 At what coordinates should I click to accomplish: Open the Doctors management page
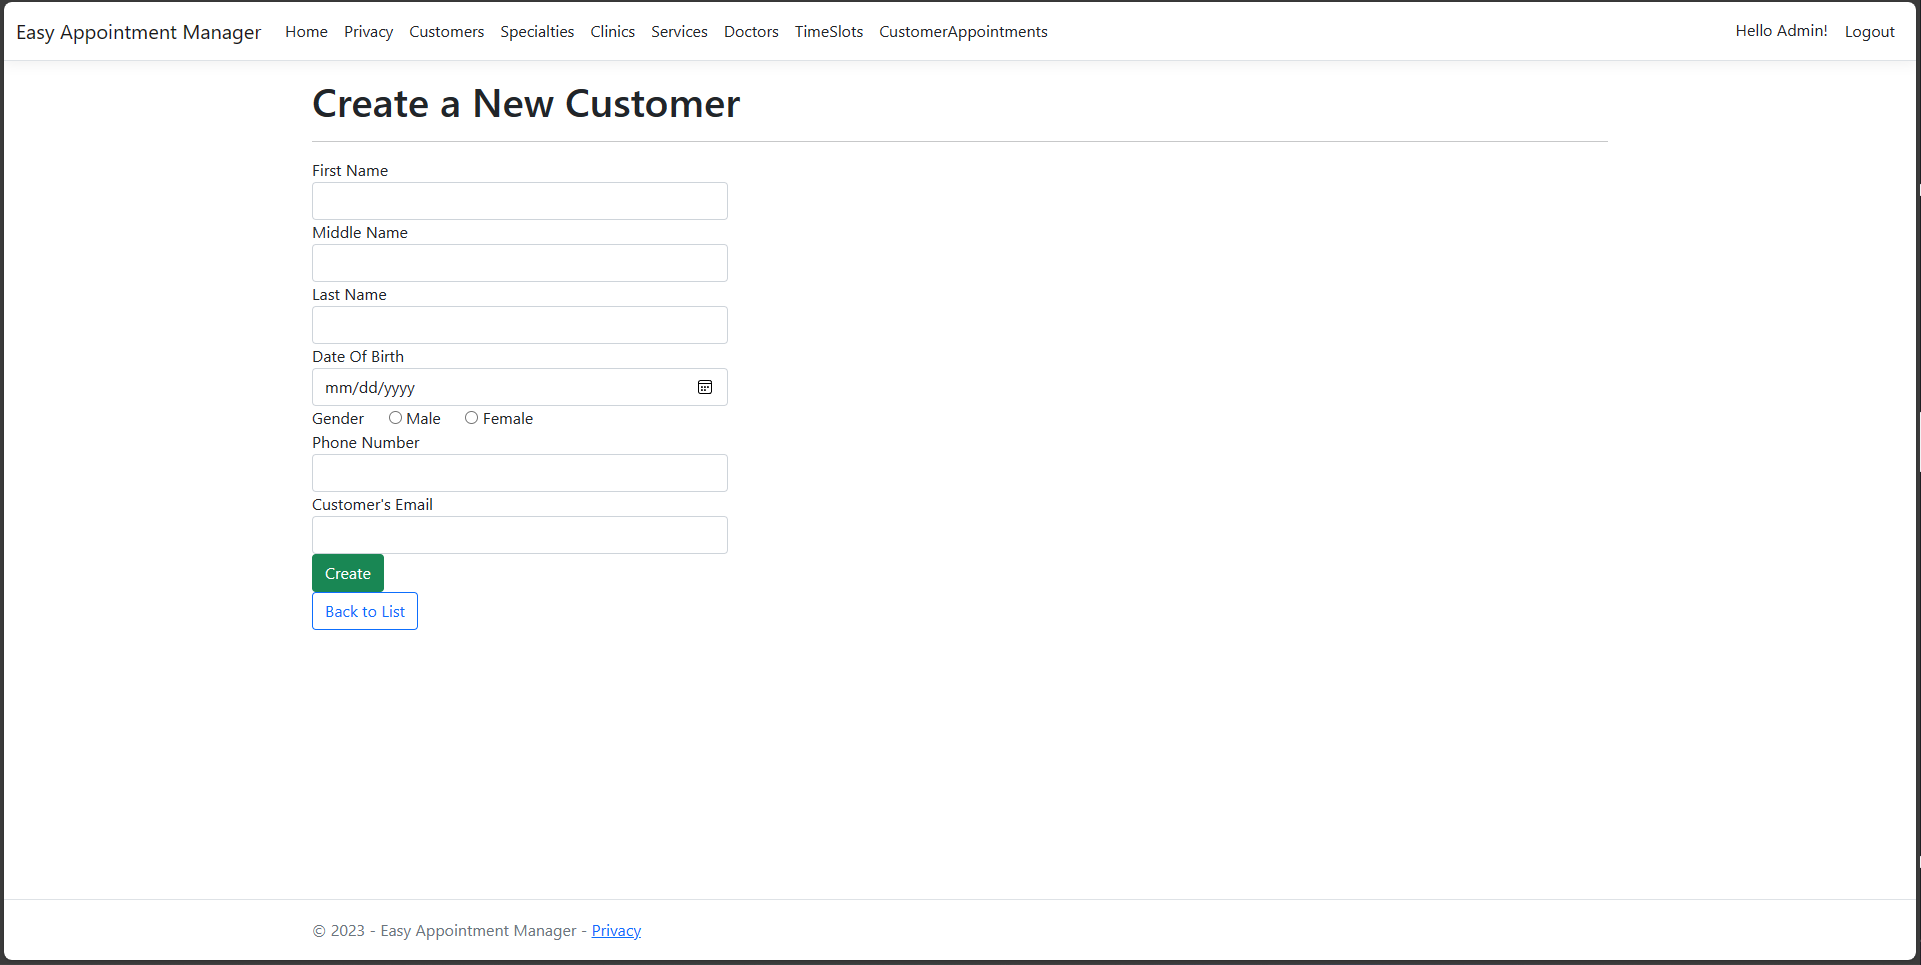[x=751, y=31]
